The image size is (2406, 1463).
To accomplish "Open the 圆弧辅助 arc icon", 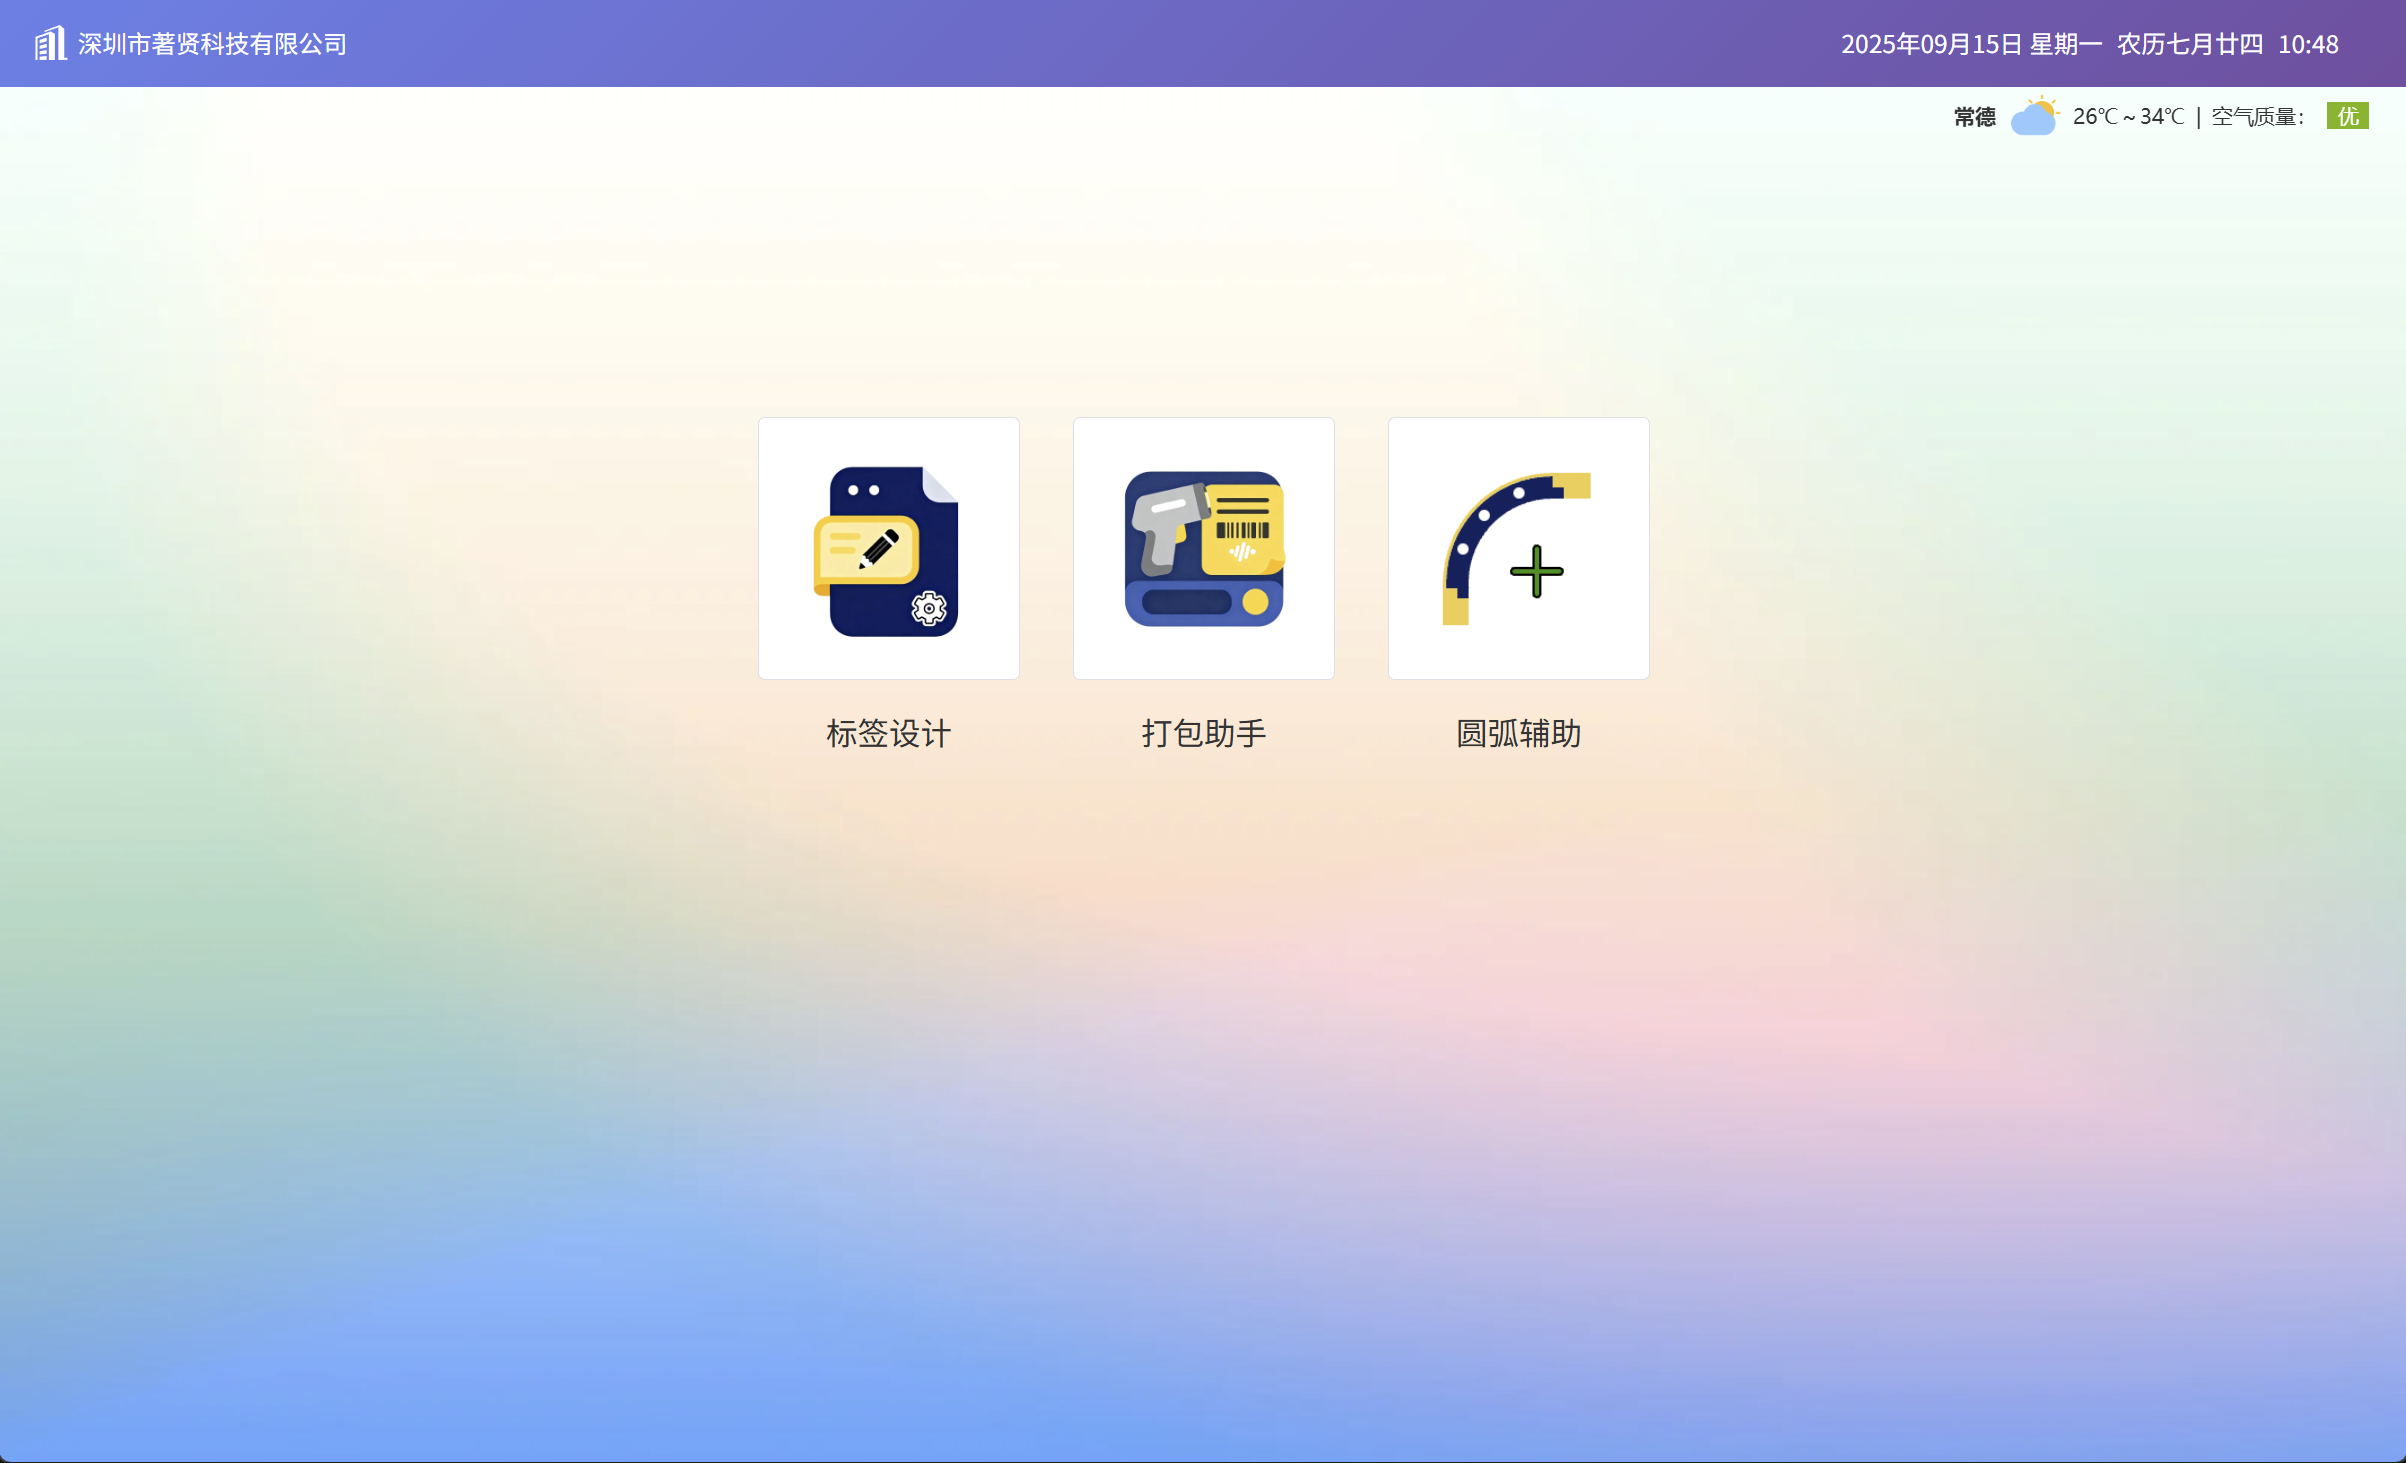I will click(1518, 548).
